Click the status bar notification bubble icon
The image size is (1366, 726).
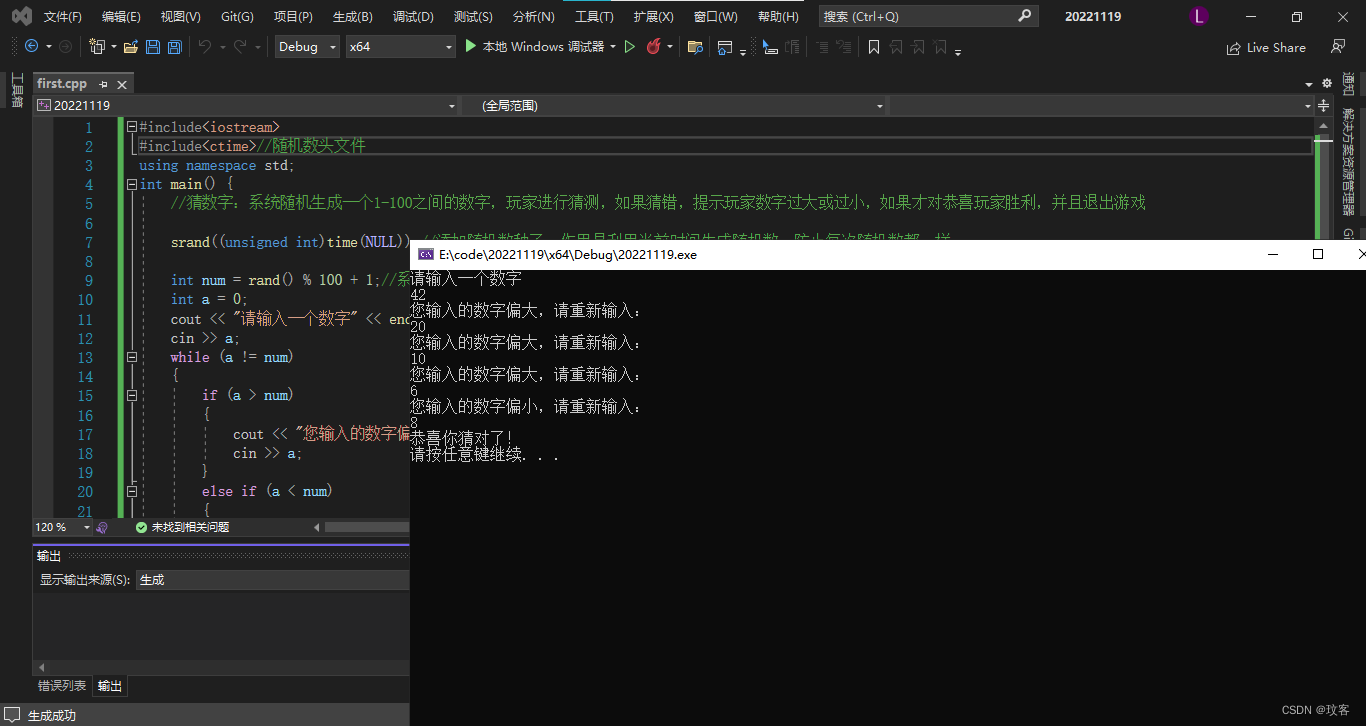tap(12, 715)
